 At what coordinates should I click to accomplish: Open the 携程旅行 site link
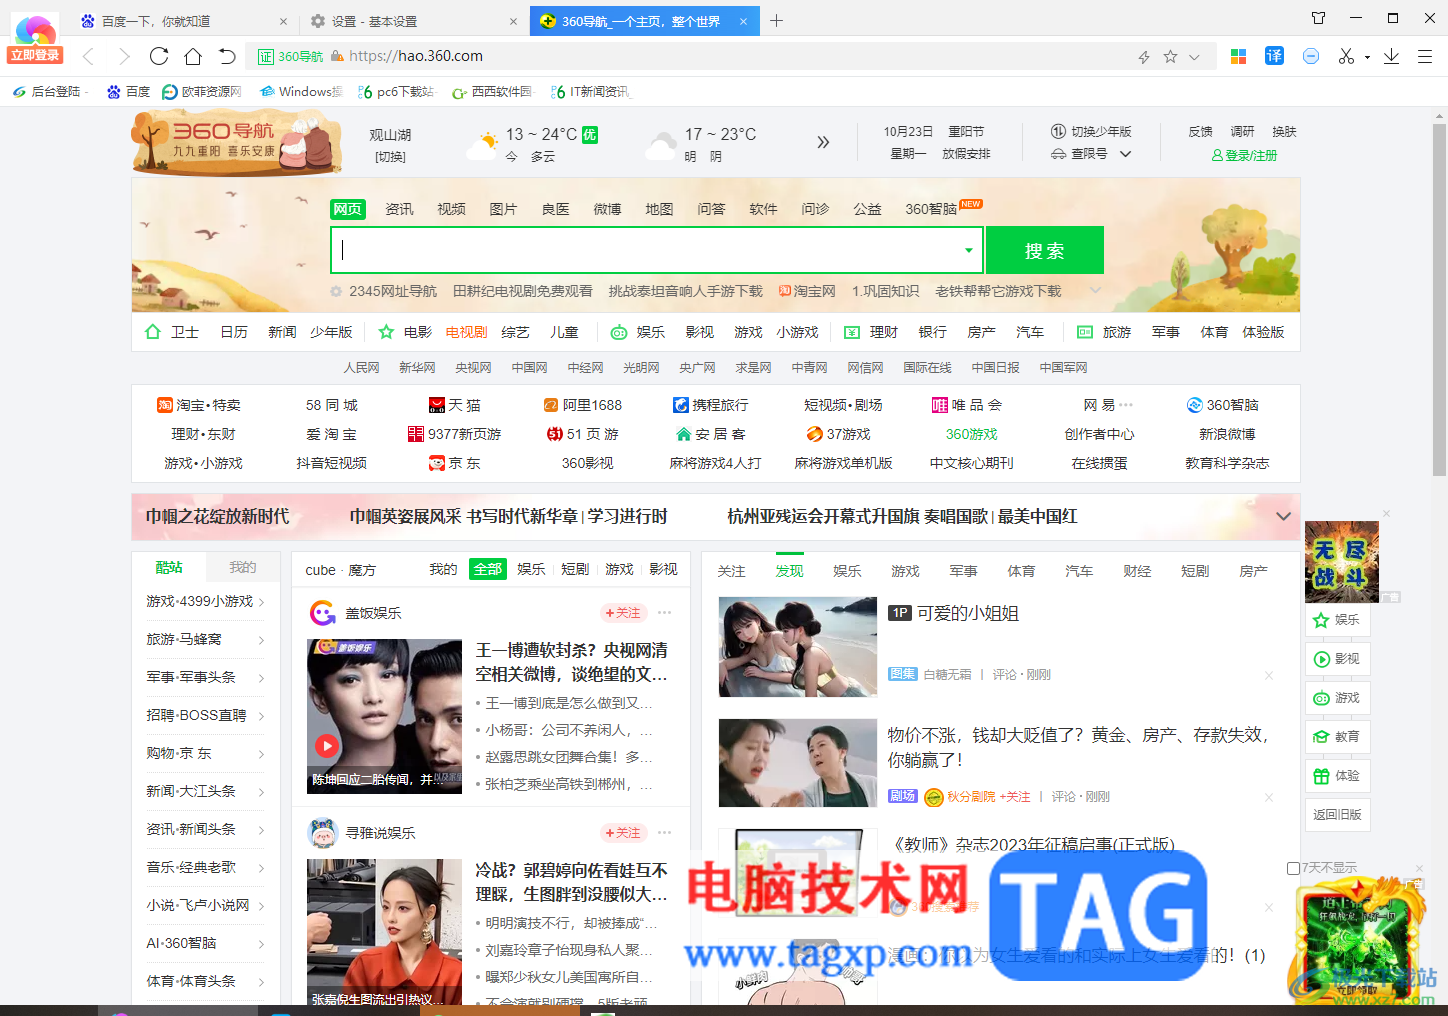point(710,405)
